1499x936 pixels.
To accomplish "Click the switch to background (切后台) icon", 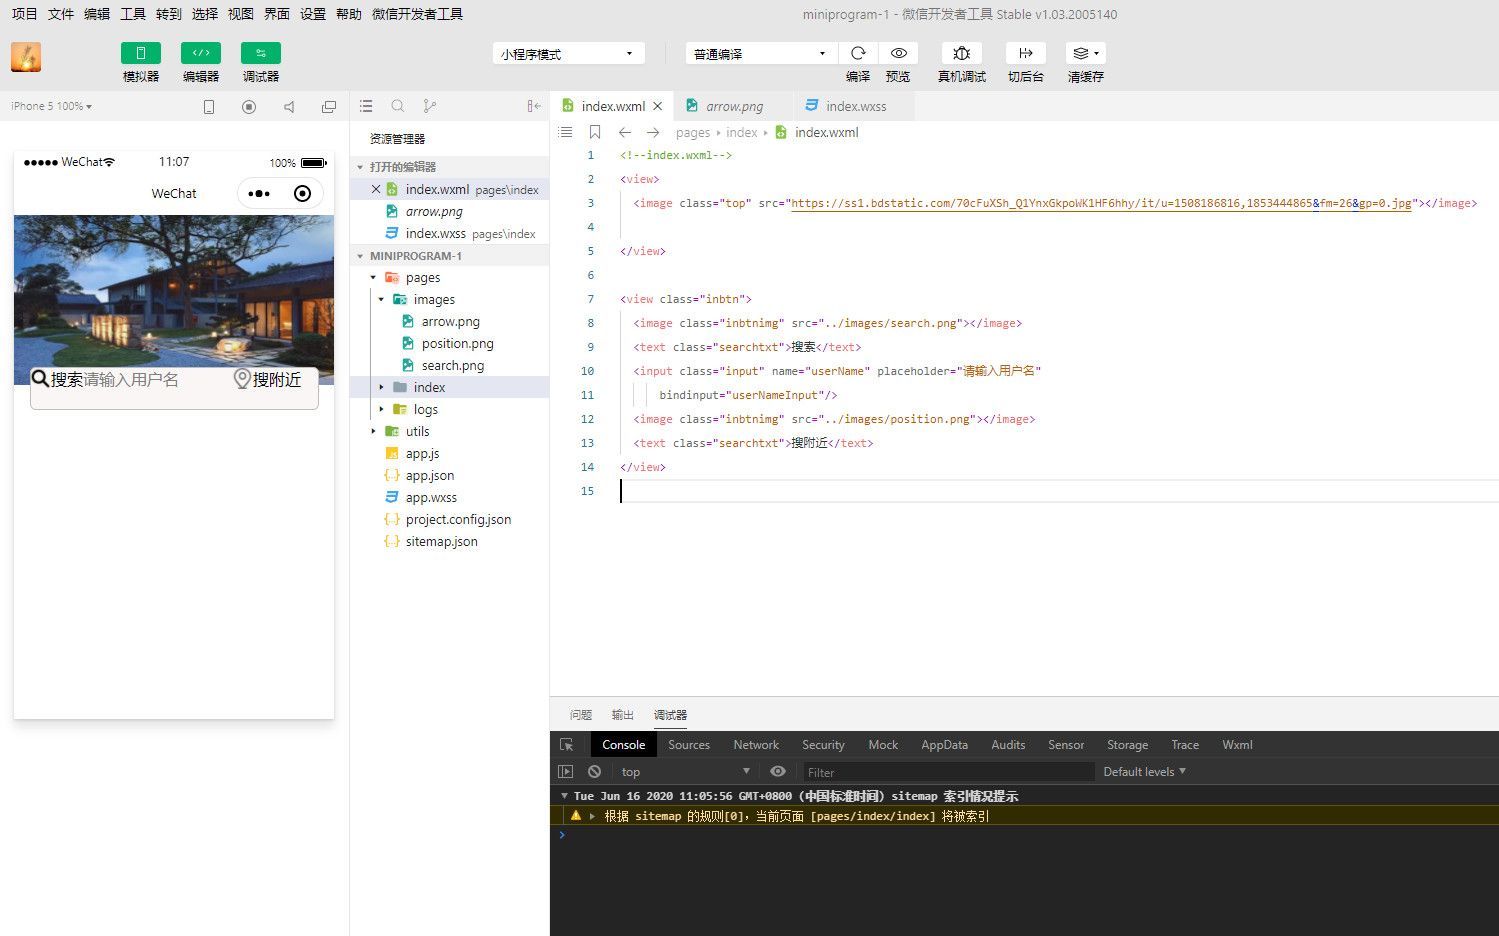I will point(1026,53).
